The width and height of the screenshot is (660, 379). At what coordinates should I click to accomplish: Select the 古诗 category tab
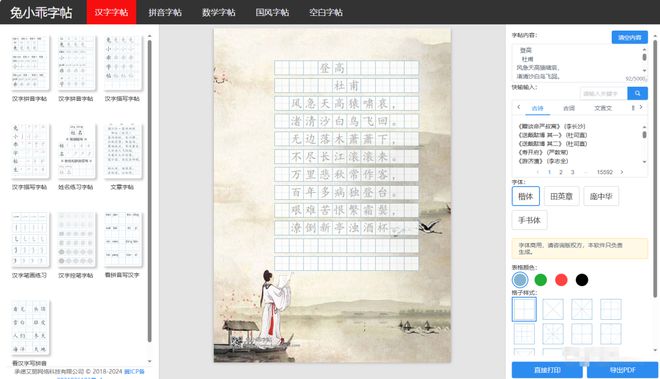[538, 108]
